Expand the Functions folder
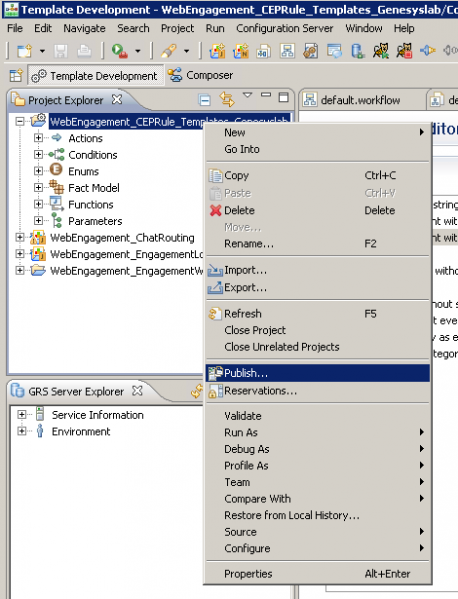This screenshot has height=599, width=458. tap(38, 204)
